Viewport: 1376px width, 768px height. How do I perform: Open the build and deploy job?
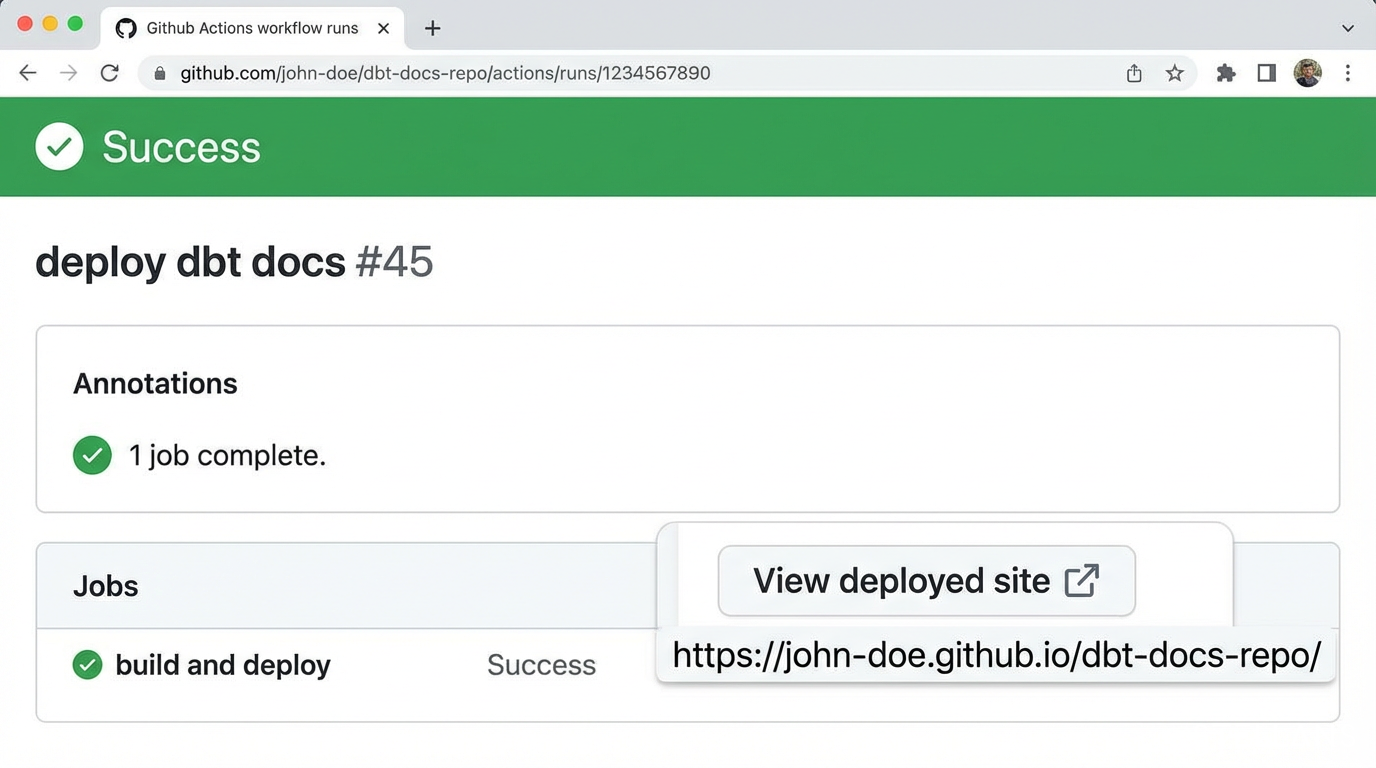pos(223,665)
